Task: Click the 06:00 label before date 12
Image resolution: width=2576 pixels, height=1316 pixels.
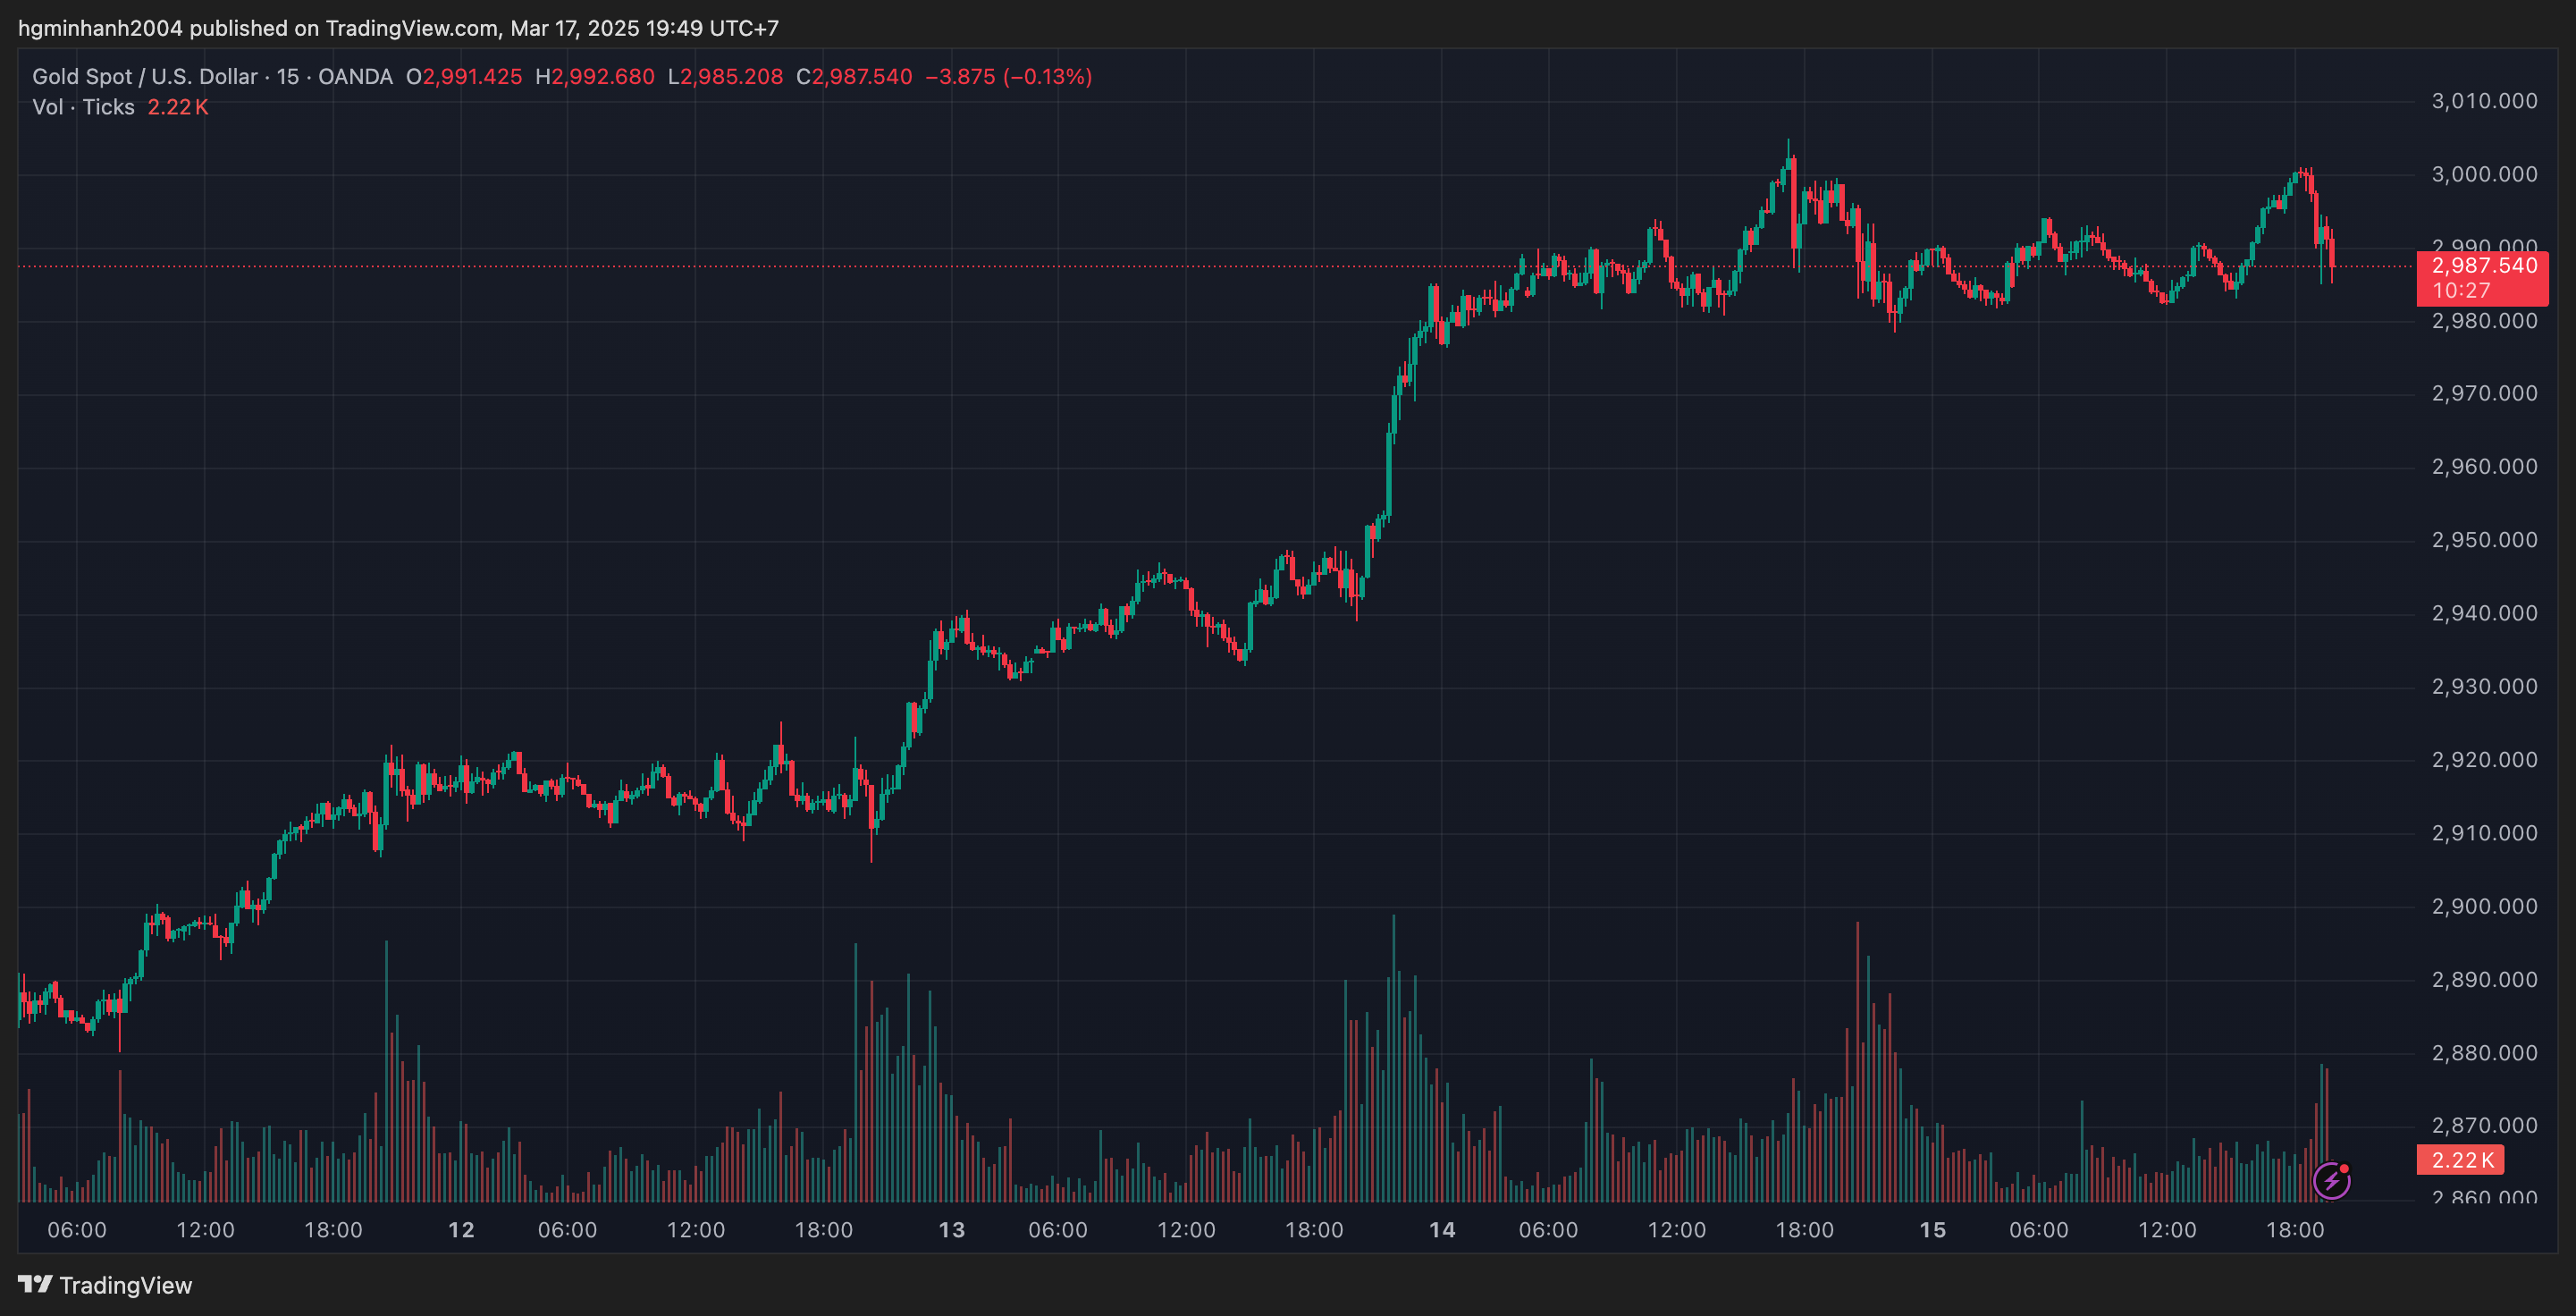Action: (77, 1230)
